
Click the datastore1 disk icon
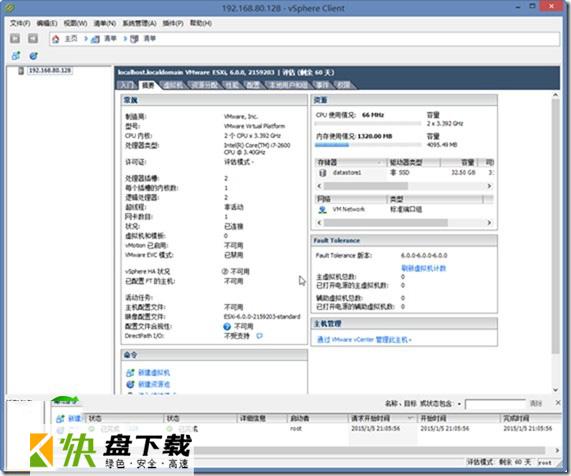(322, 173)
